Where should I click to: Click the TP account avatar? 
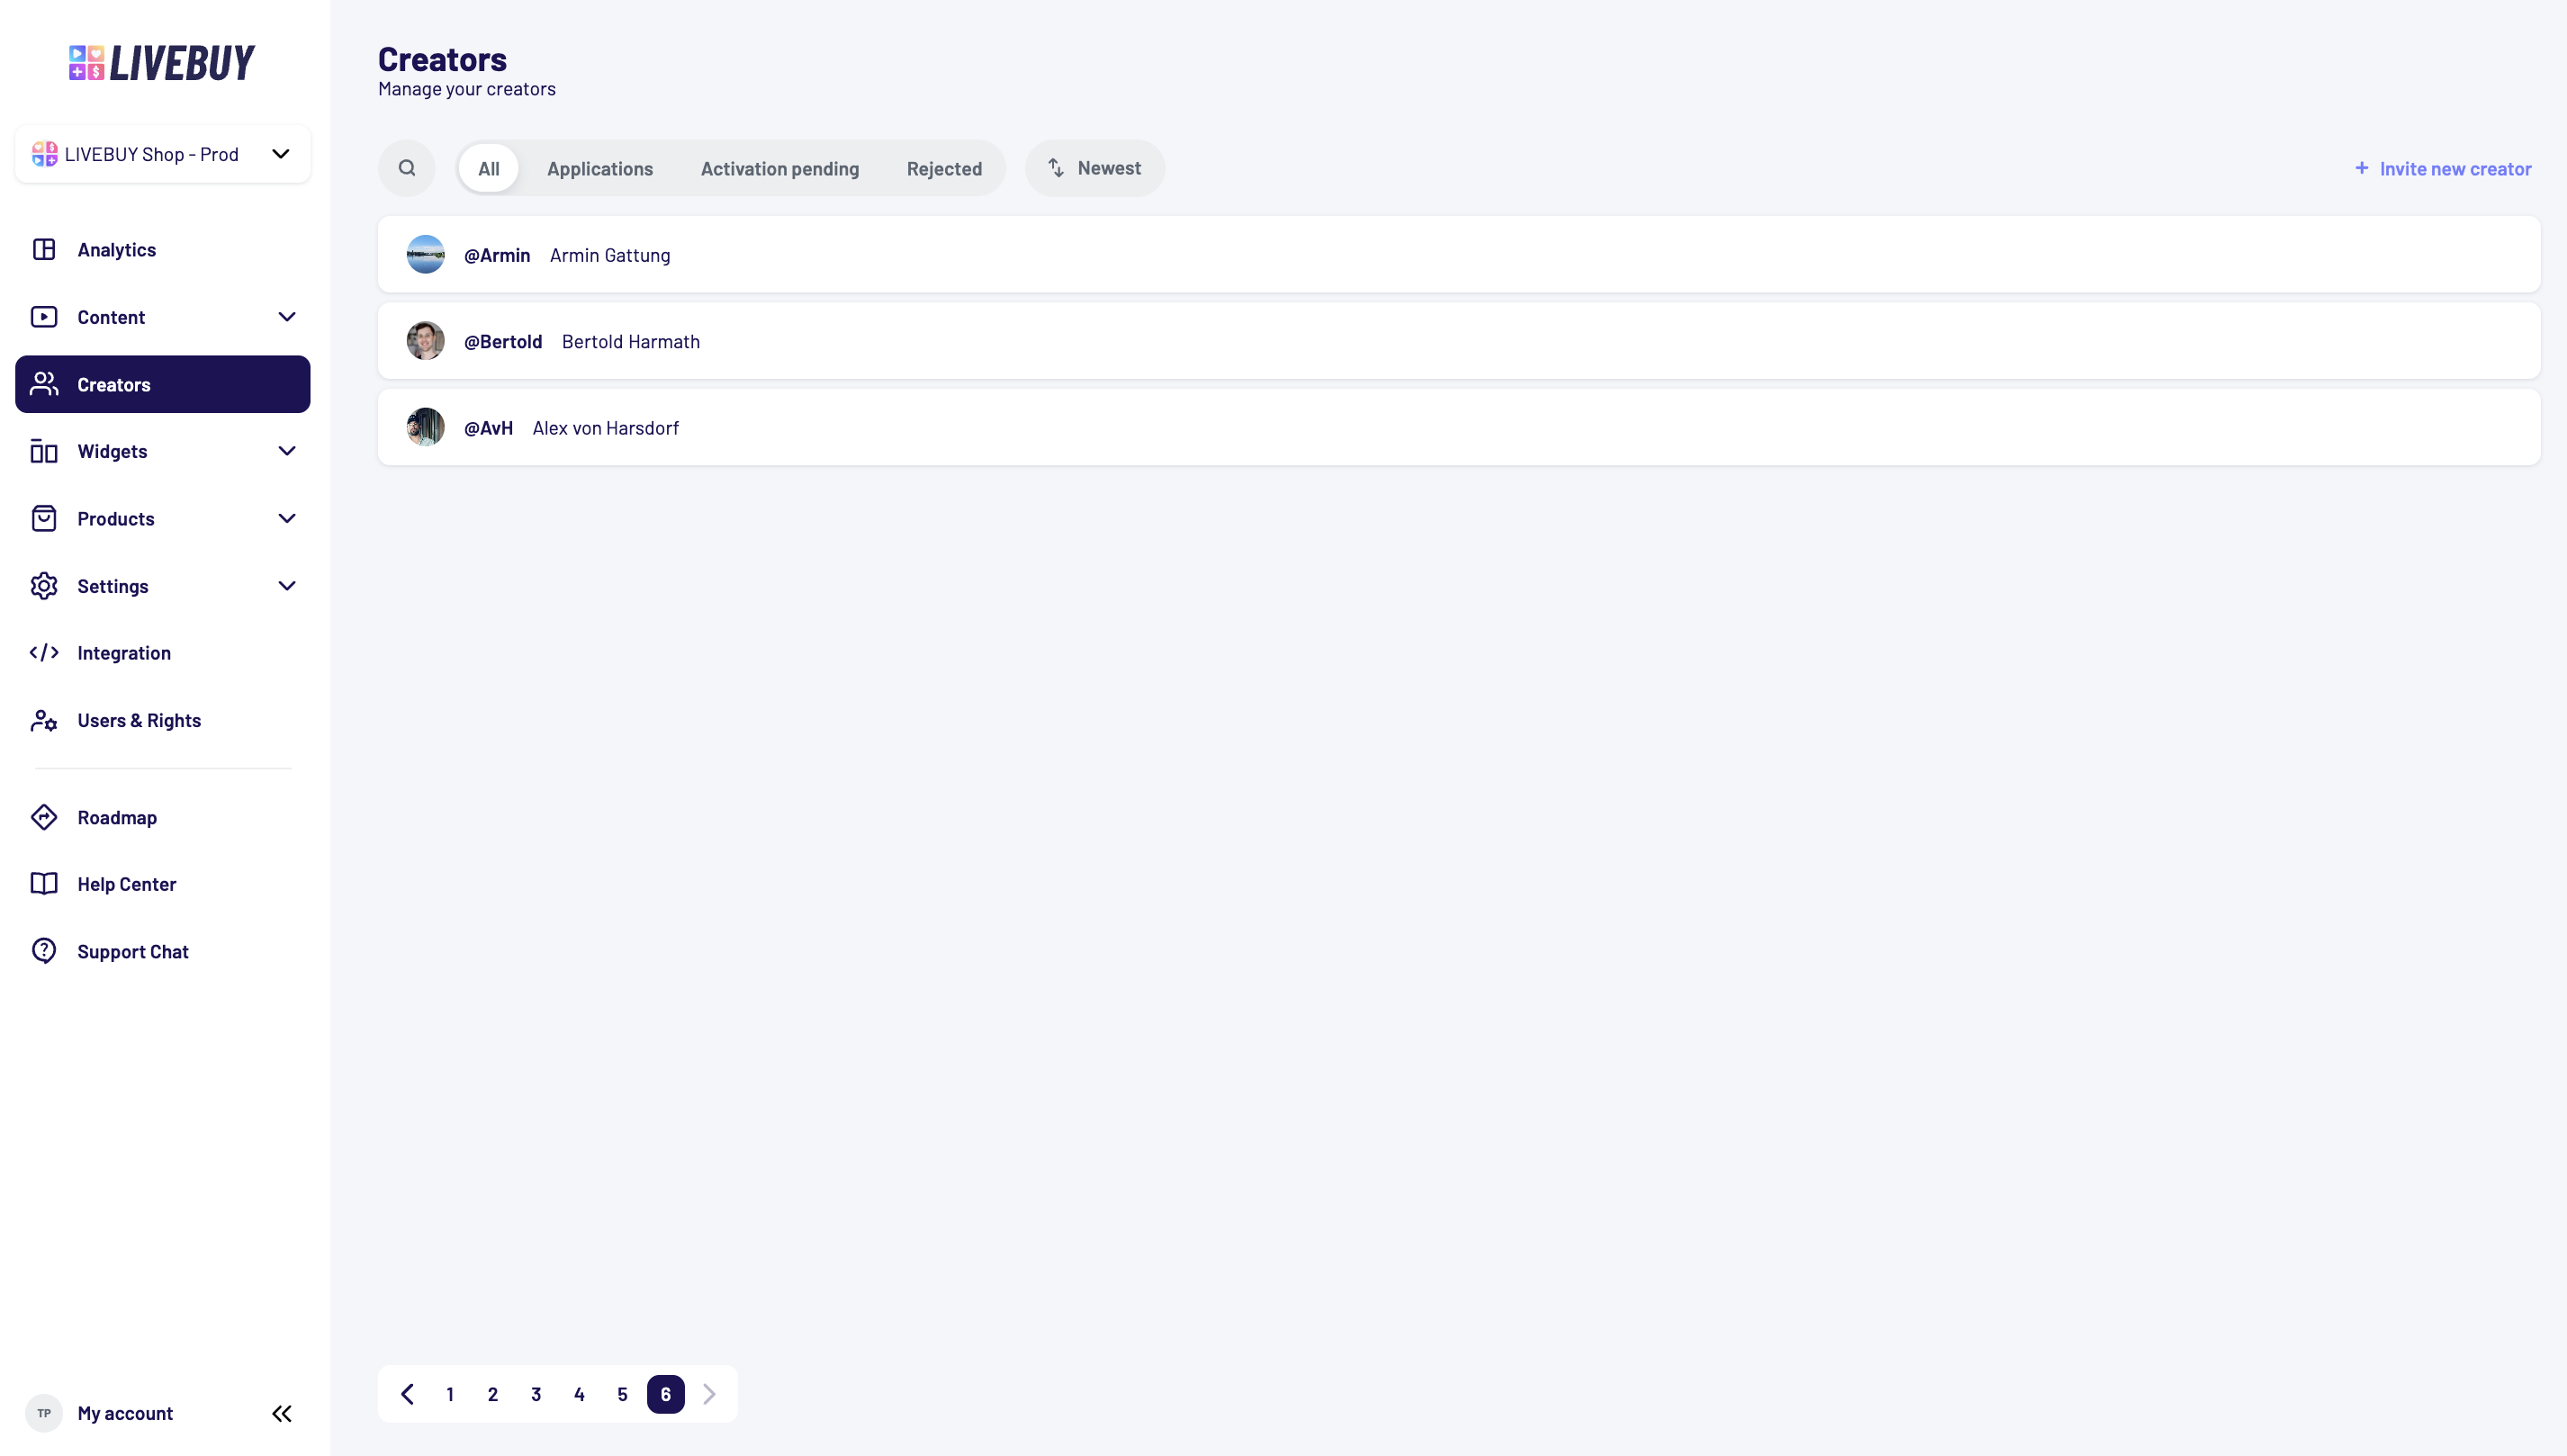44,1413
